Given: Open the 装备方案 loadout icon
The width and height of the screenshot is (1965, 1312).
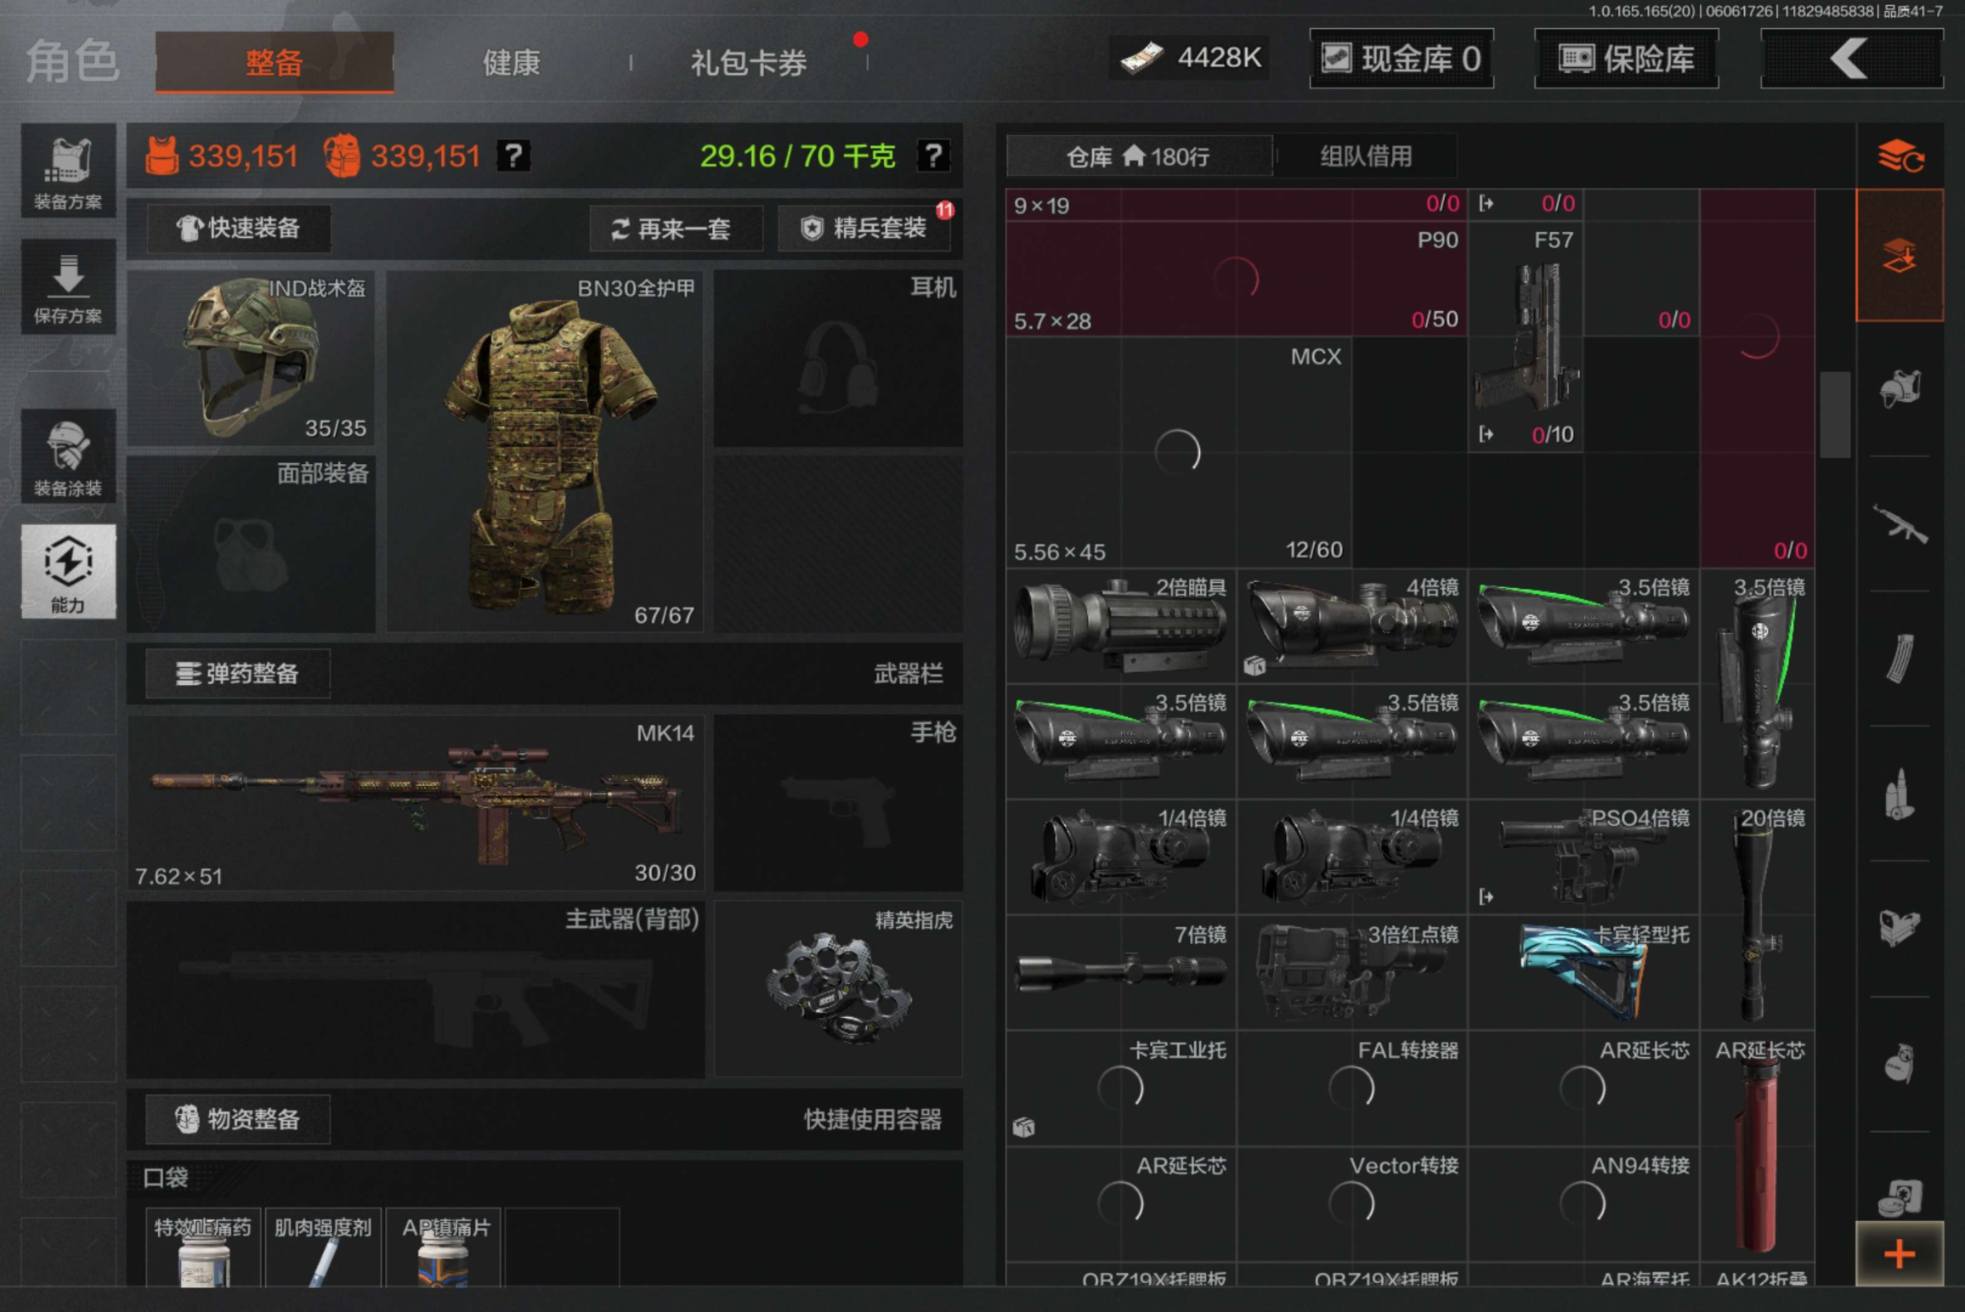Looking at the screenshot, I should [68, 172].
